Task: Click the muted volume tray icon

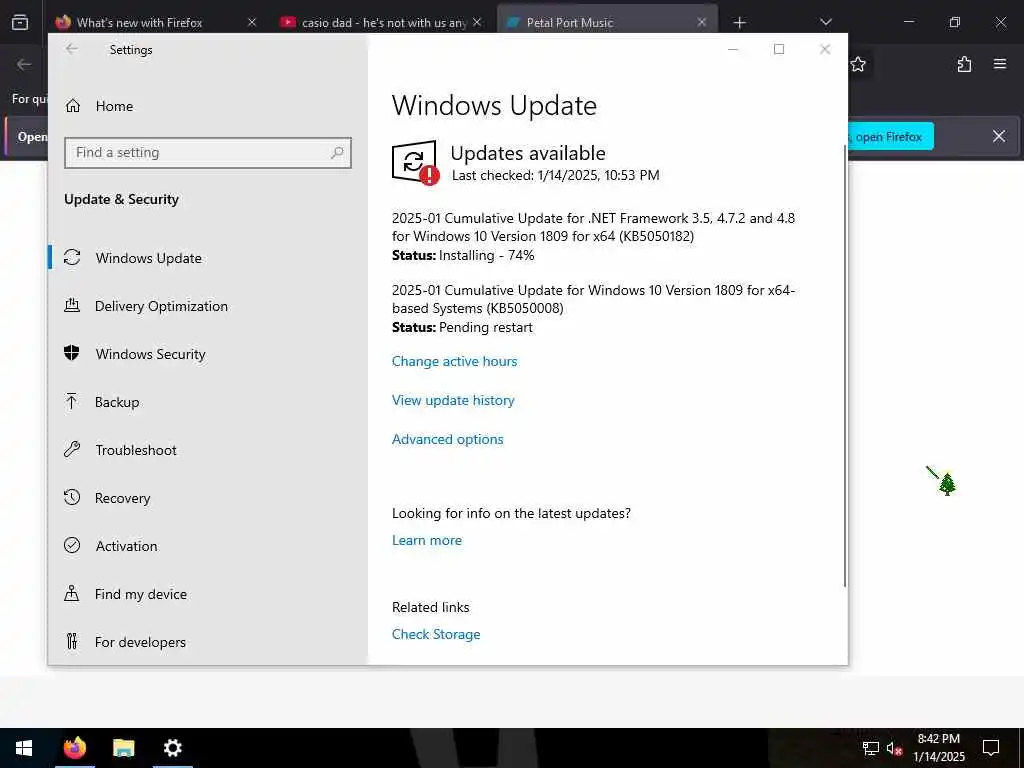Action: click(895, 748)
